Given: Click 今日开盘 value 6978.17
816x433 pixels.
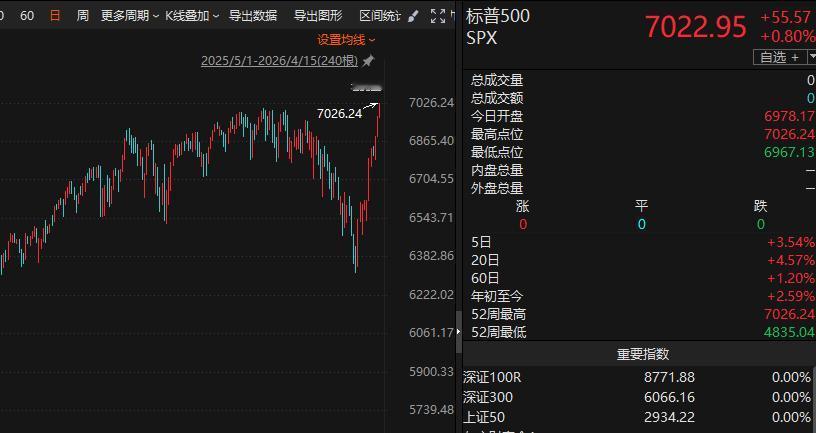Looking at the screenshot, I should pos(789,116).
